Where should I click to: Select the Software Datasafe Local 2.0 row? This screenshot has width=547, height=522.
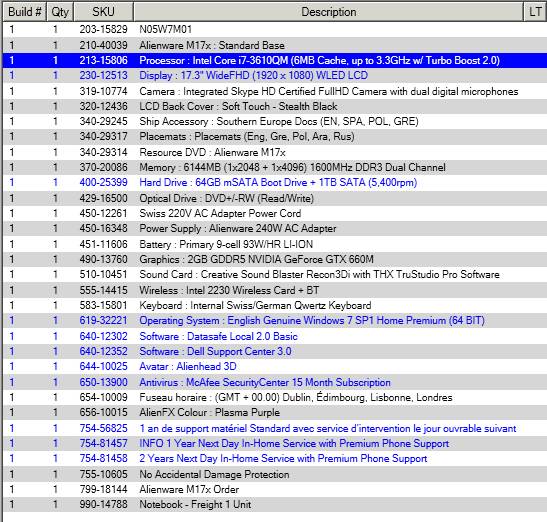tap(275, 336)
